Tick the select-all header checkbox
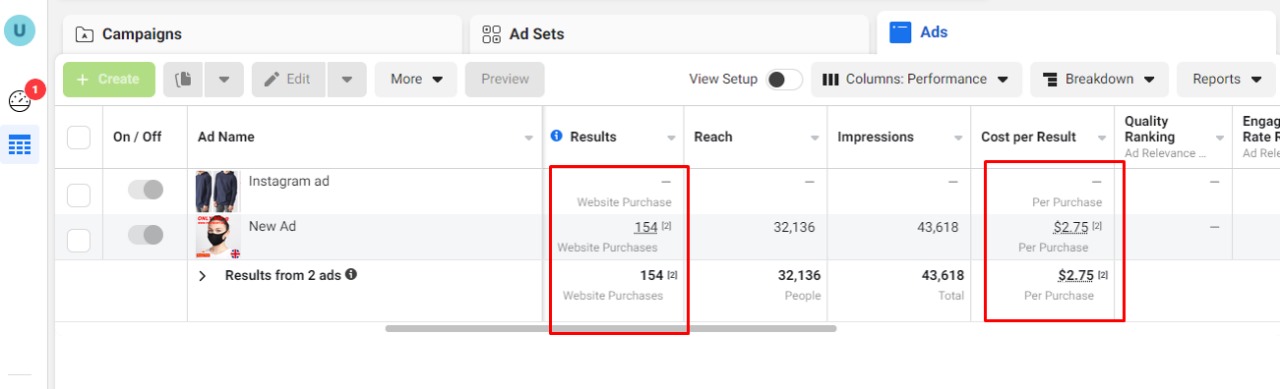The width and height of the screenshot is (1280, 389). coord(78,137)
